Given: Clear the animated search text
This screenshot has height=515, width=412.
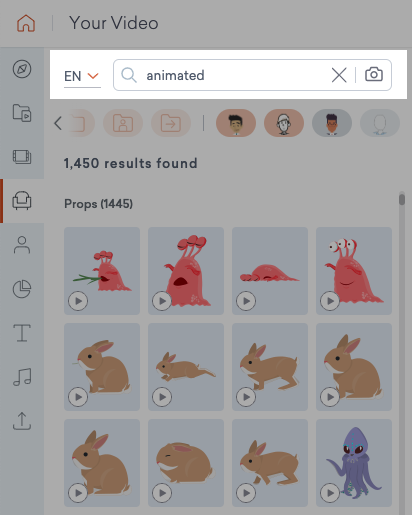Looking at the screenshot, I should coord(339,75).
